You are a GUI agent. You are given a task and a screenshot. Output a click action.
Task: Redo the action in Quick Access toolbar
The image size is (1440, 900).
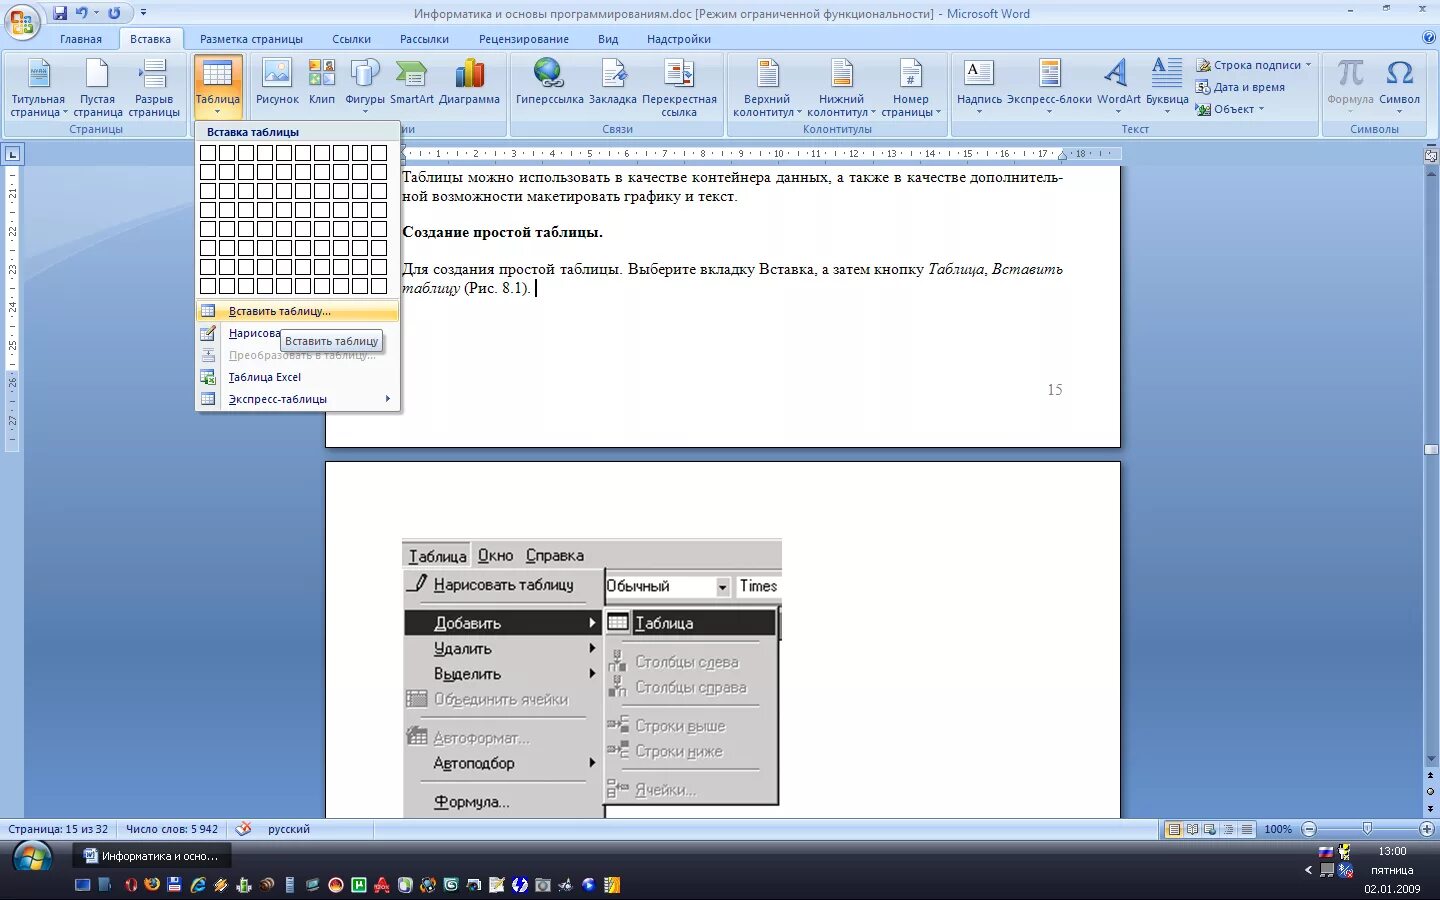(x=114, y=13)
